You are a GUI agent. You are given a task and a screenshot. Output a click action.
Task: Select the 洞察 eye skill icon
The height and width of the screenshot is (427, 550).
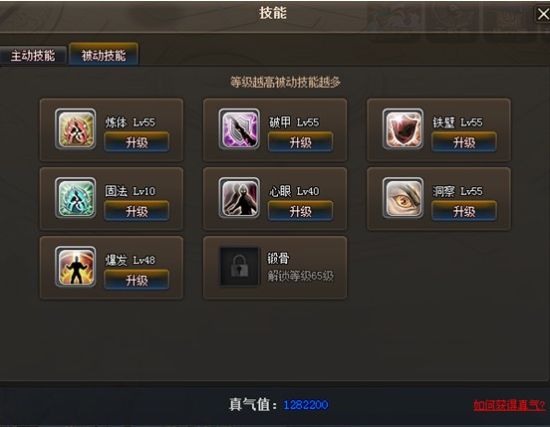click(x=403, y=198)
